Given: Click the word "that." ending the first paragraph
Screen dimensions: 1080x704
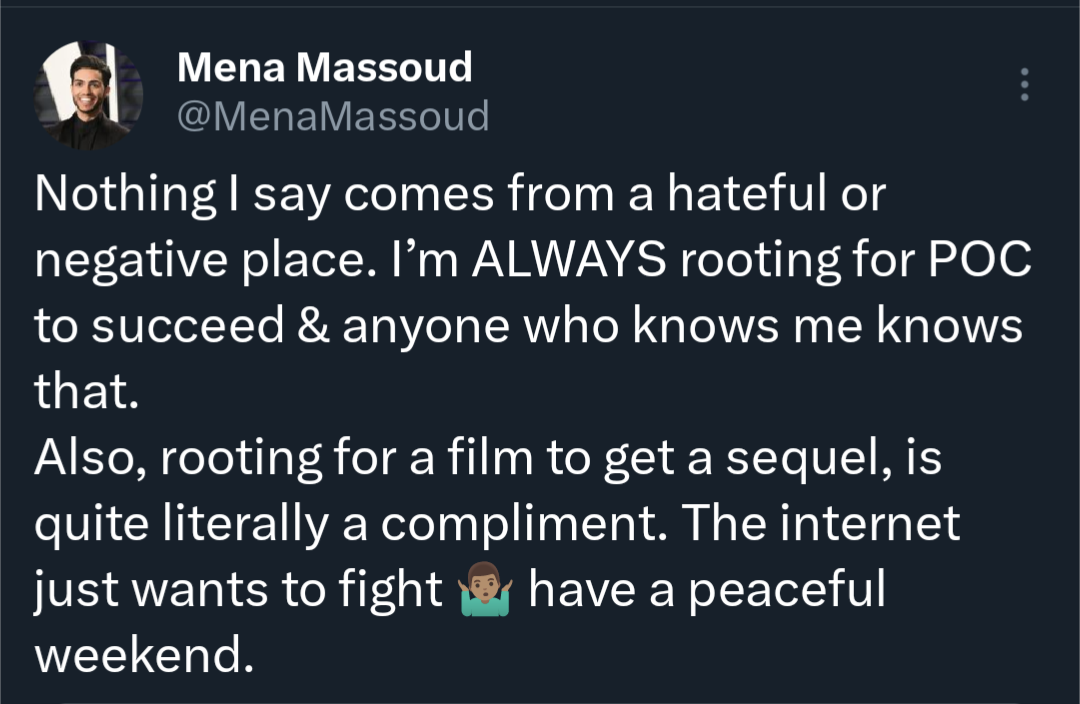Looking at the screenshot, I should tap(85, 394).
